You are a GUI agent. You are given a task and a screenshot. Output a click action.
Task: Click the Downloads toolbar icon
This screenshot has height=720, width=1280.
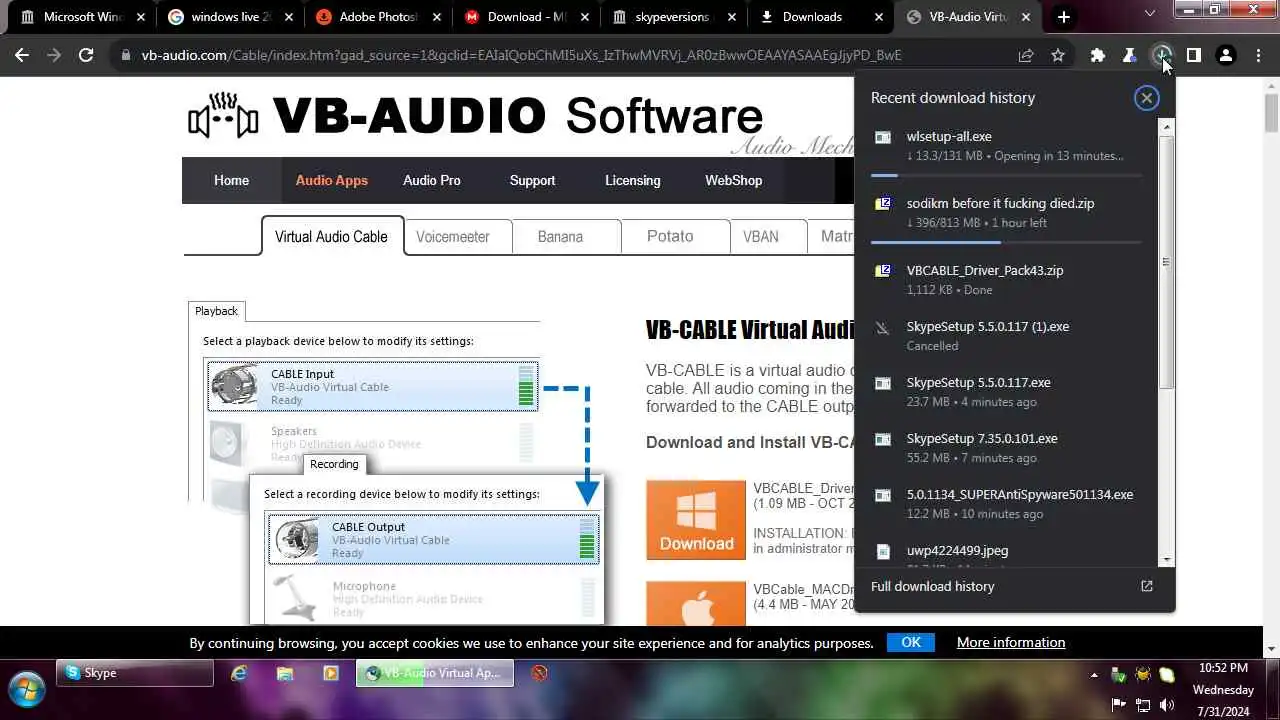tap(1162, 56)
